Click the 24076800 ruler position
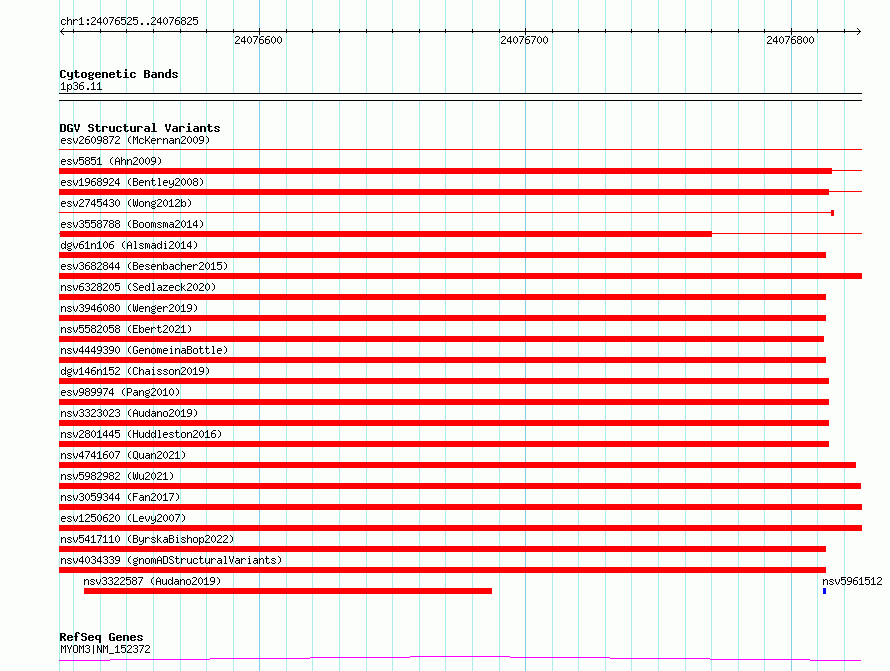890x671 pixels. 790,40
